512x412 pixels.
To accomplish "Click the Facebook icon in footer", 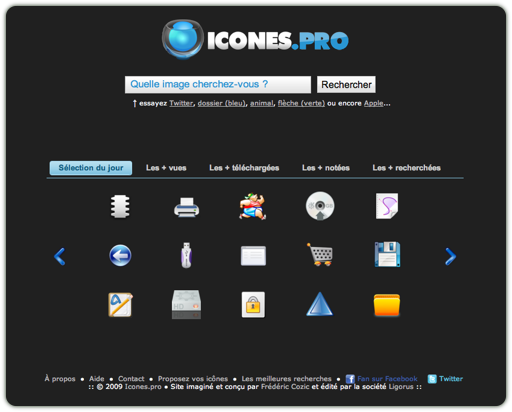I will point(350,379).
